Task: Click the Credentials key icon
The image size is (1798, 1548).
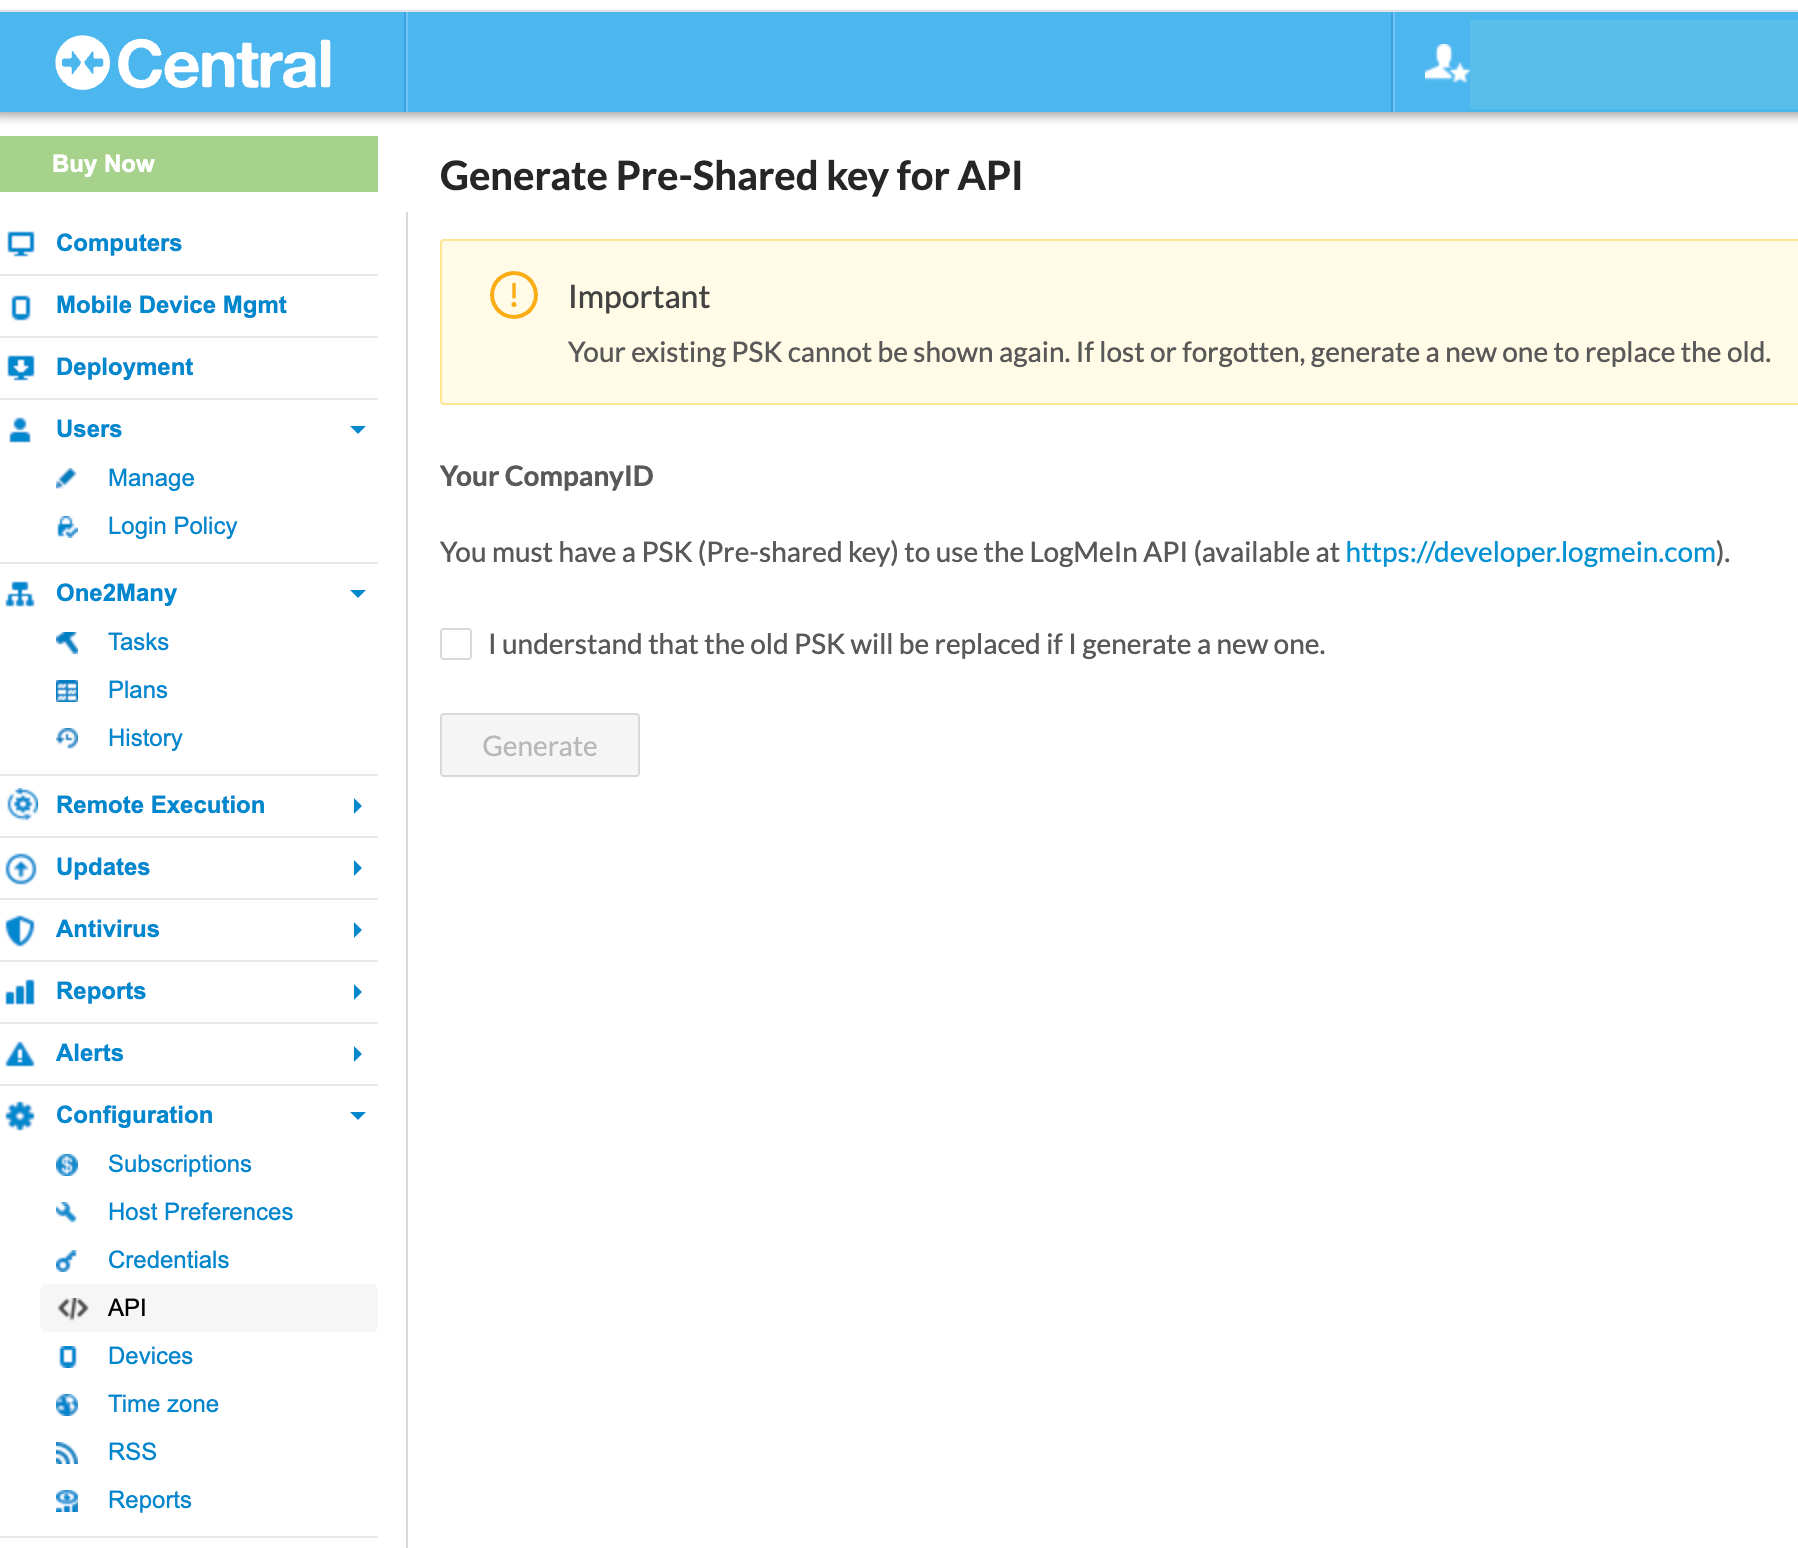Action: tap(66, 1261)
